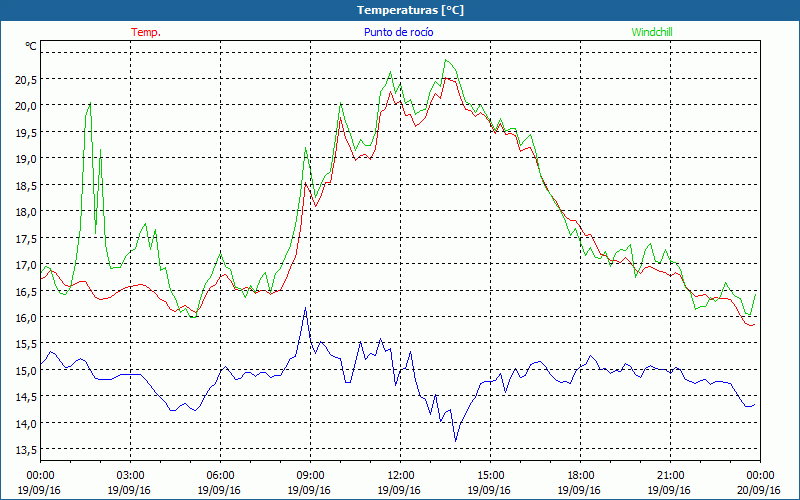Click the 19,5 y-axis value
Image resolution: width=800 pixels, height=500 pixels.
26,133
